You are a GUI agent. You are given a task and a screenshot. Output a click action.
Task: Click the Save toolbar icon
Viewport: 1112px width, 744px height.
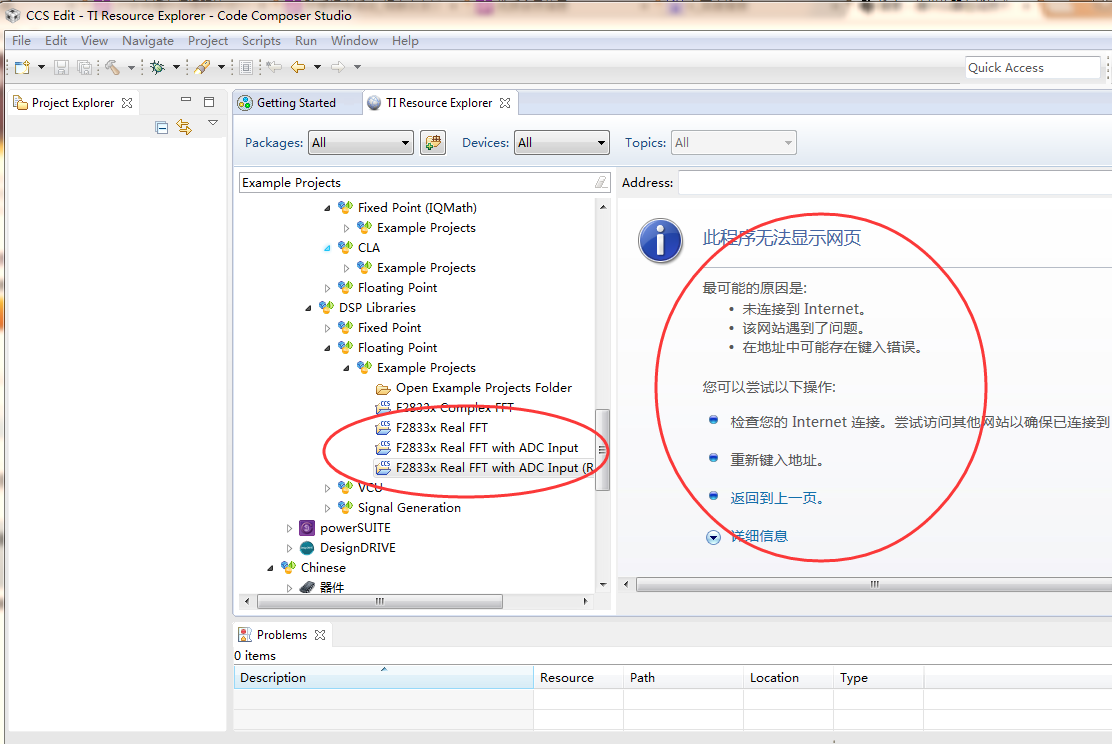(62, 67)
